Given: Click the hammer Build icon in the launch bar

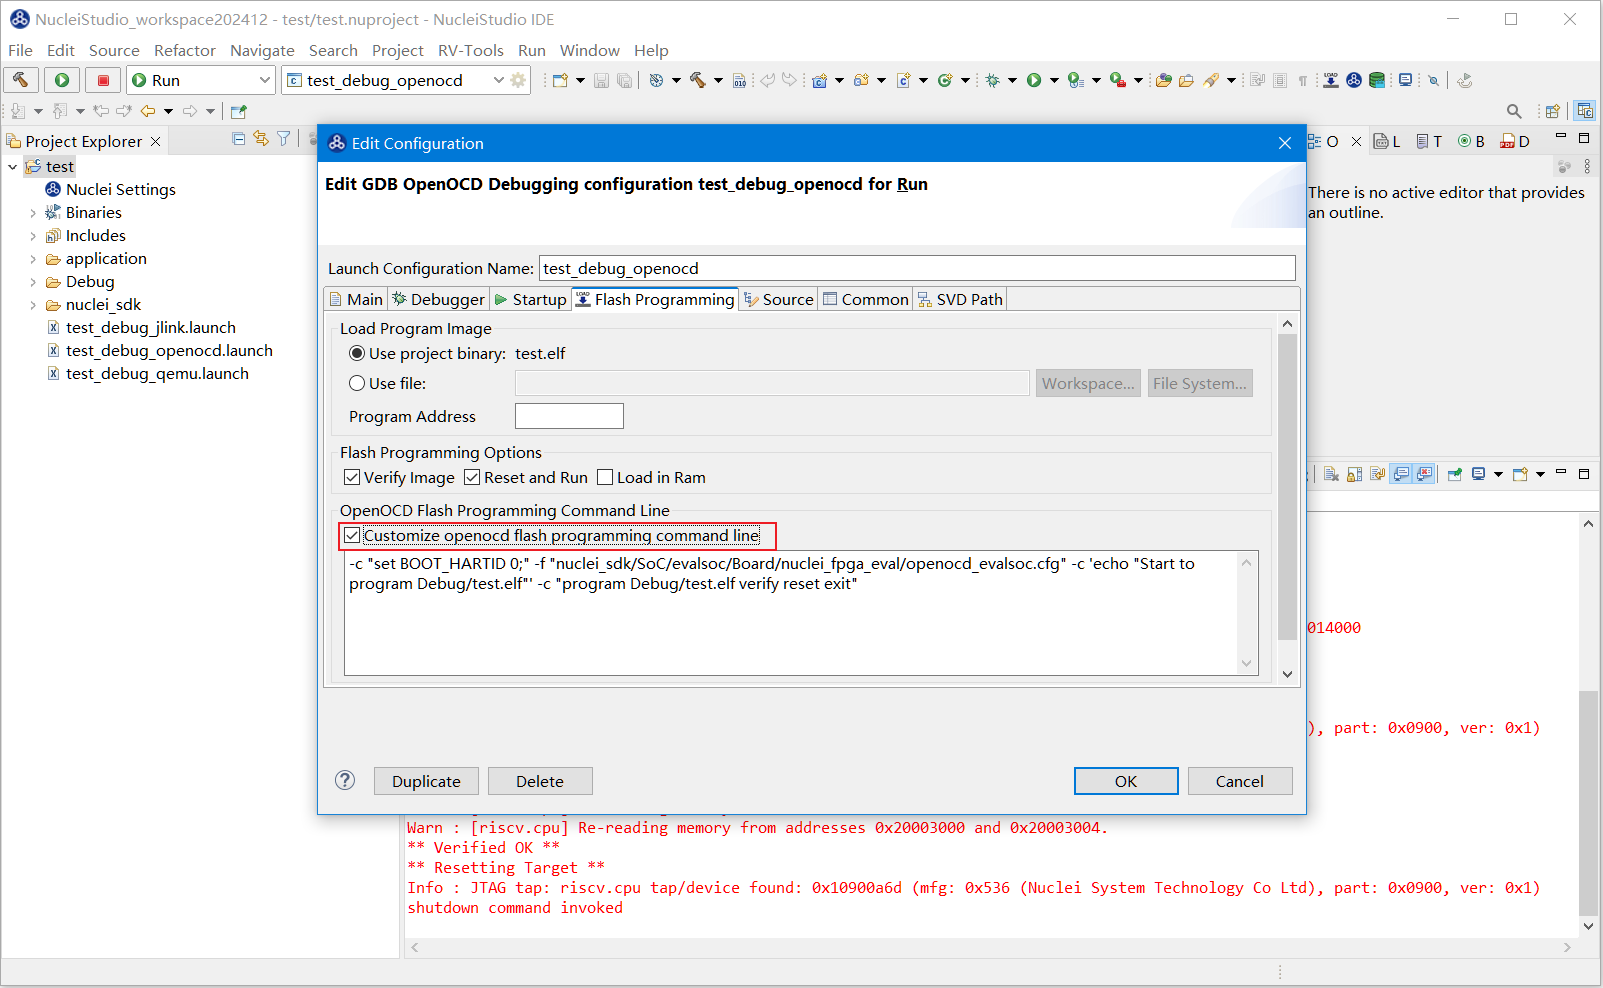Looking at the screenshot, I should pyautogui.click(x=21, y=80).
